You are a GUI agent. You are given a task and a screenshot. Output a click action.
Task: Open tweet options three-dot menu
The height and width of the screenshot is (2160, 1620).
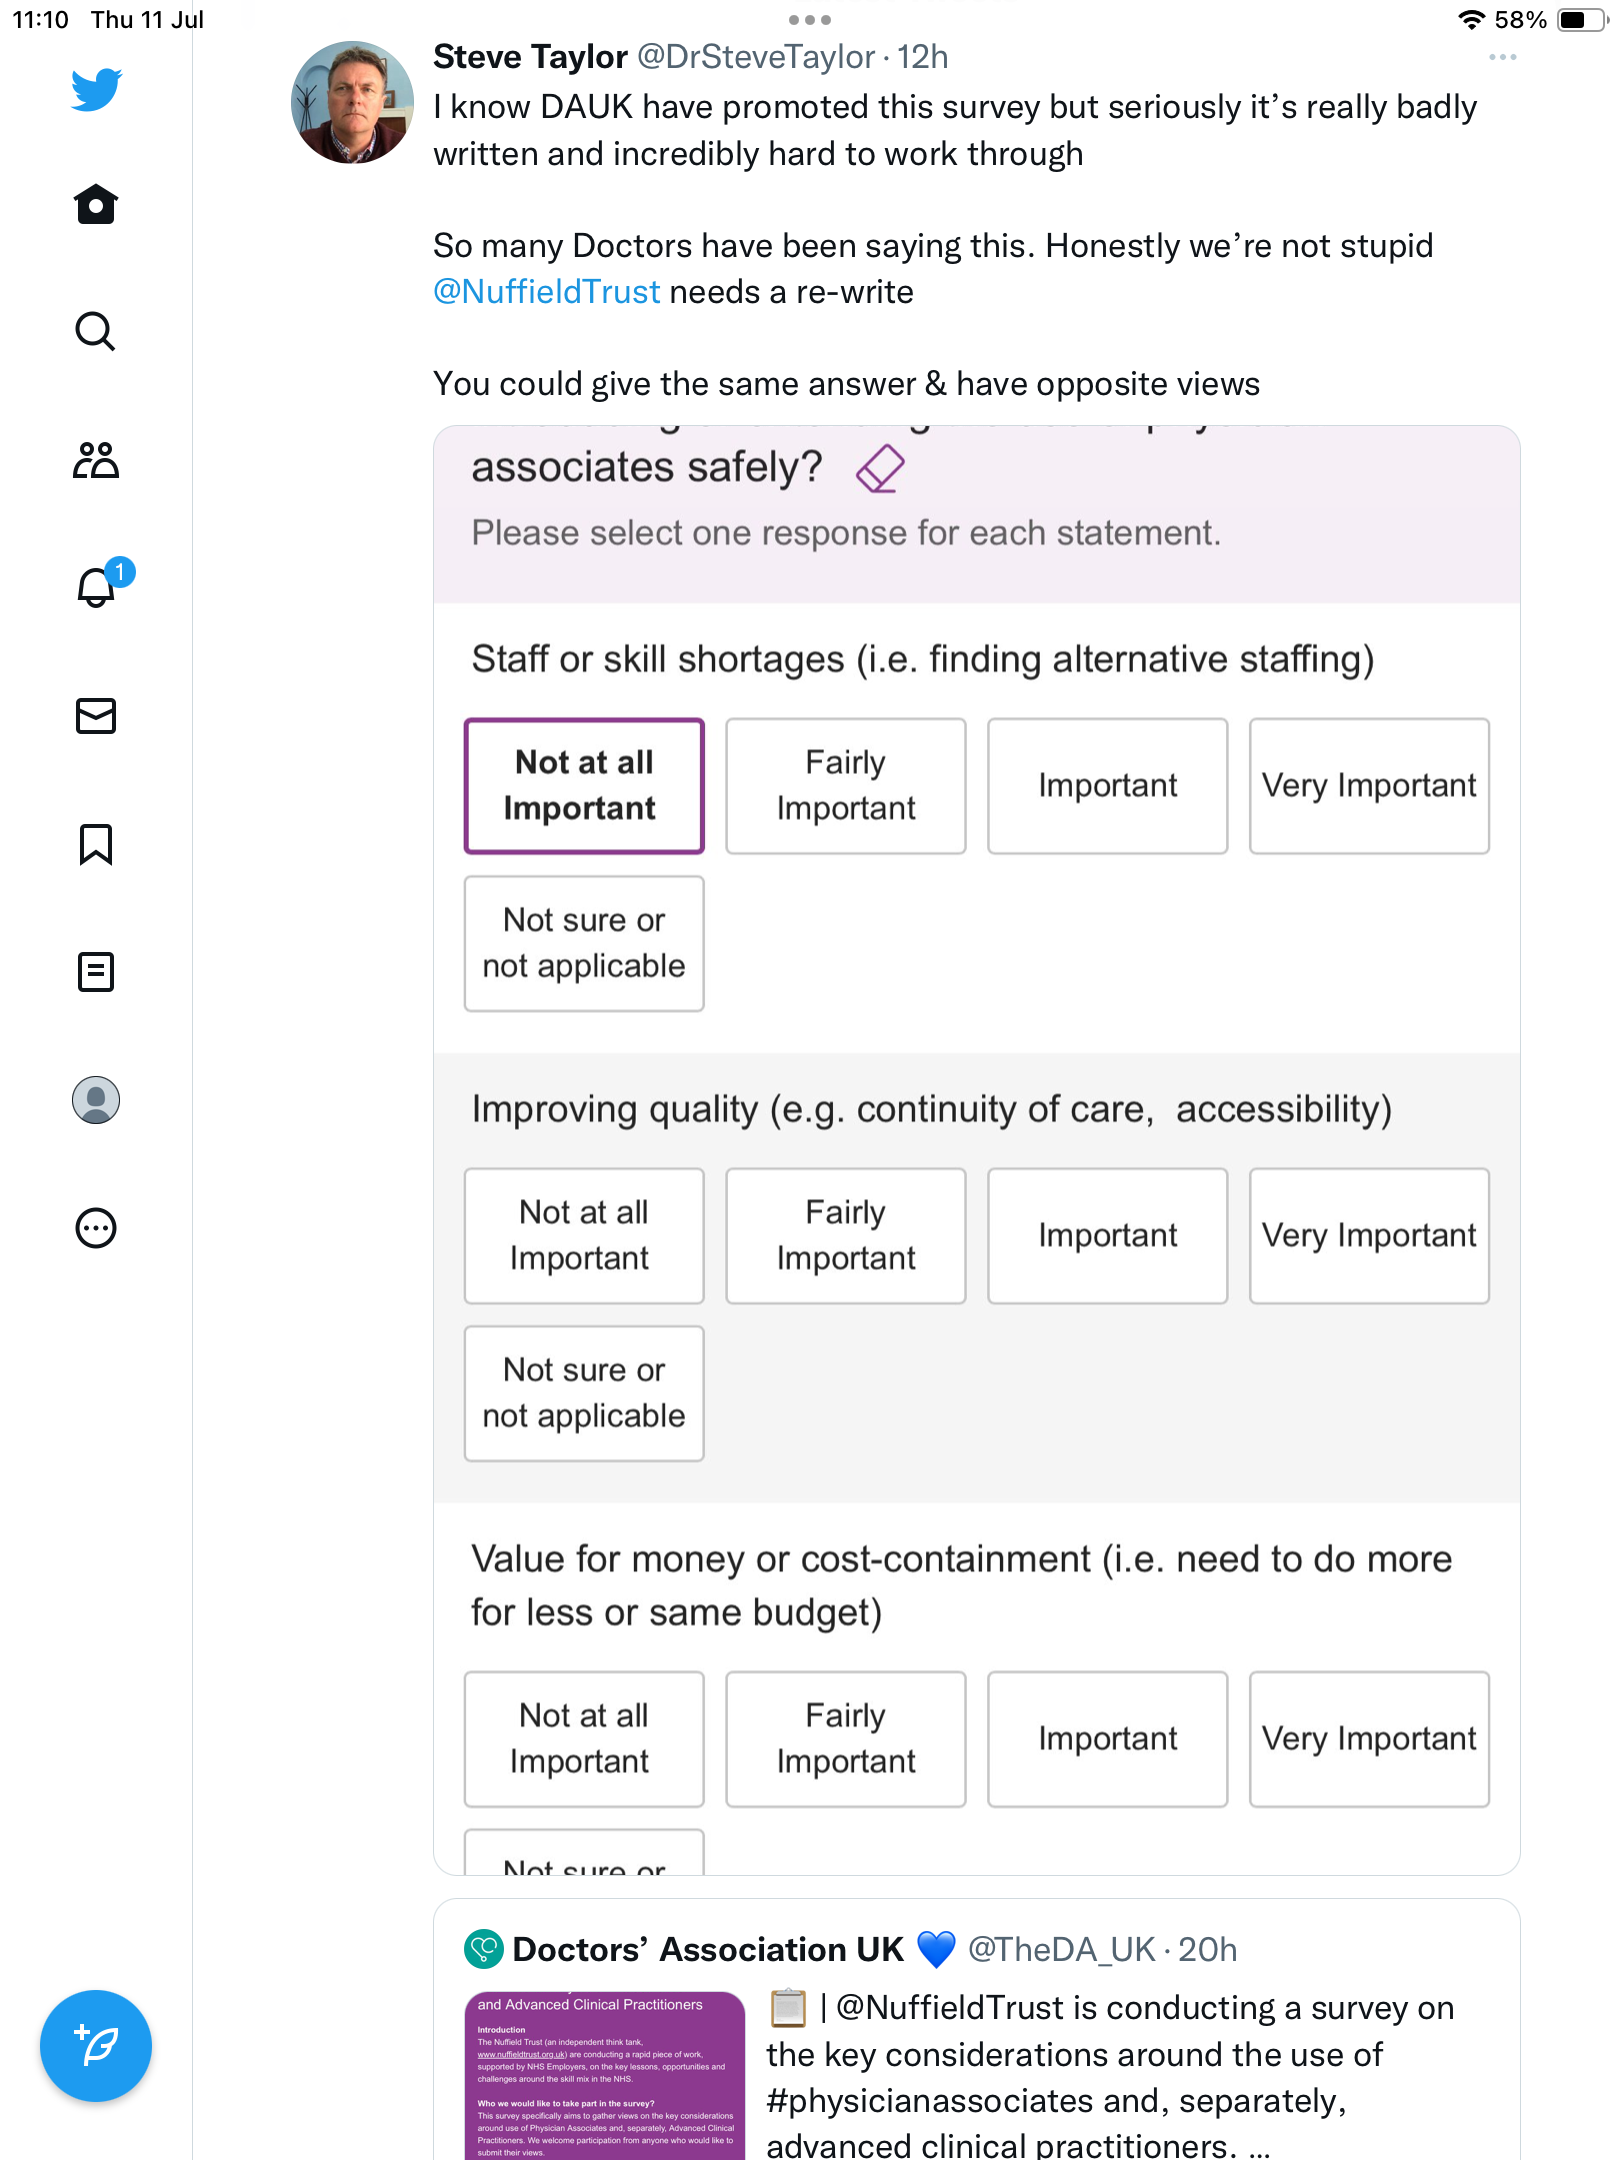coord(1502,58)
